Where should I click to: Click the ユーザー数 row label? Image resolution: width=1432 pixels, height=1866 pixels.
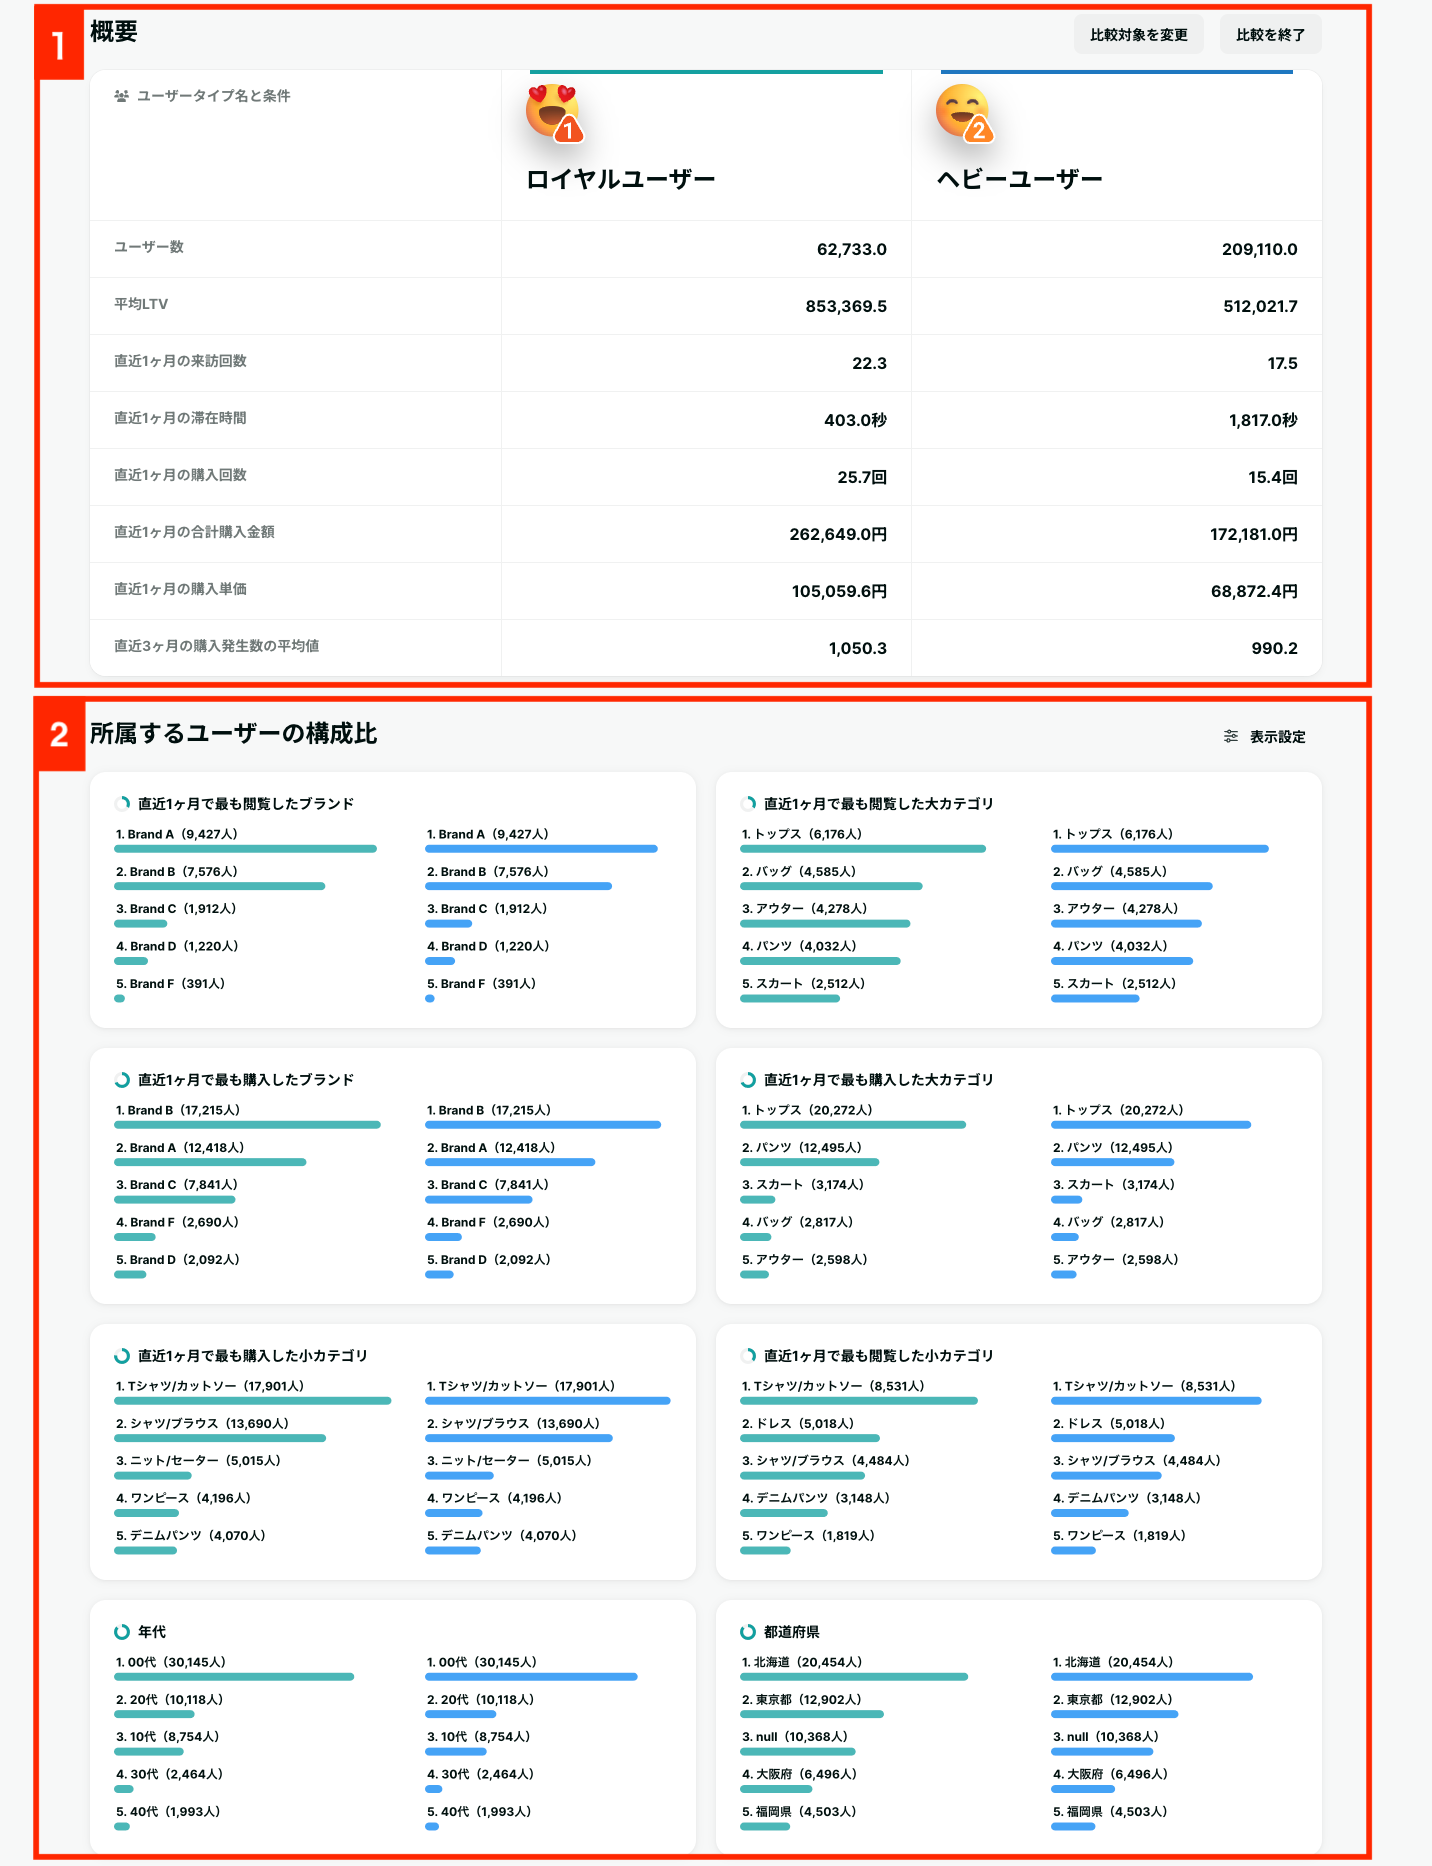point(149,247)
